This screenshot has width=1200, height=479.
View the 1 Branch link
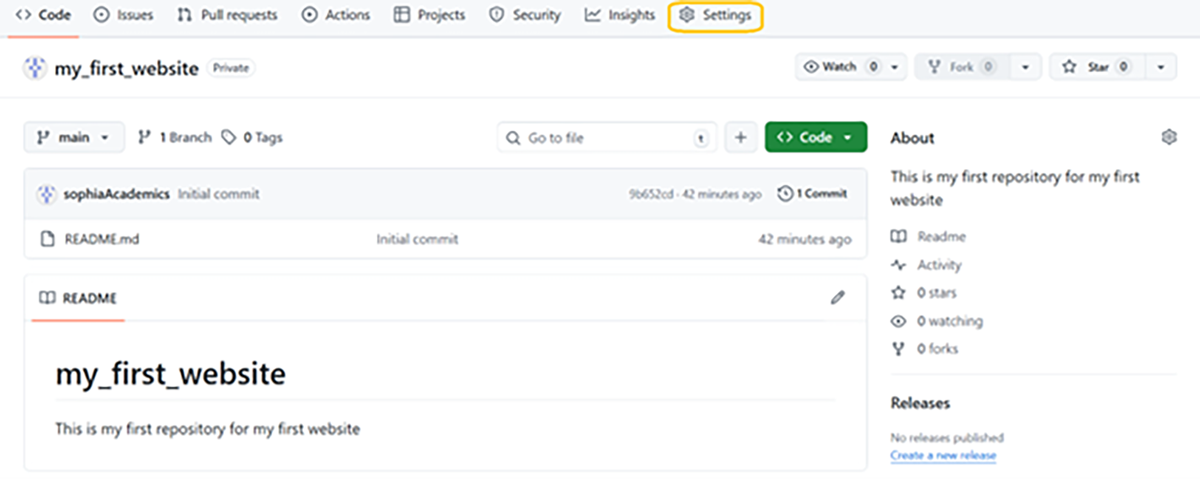[x=174, y=137]
